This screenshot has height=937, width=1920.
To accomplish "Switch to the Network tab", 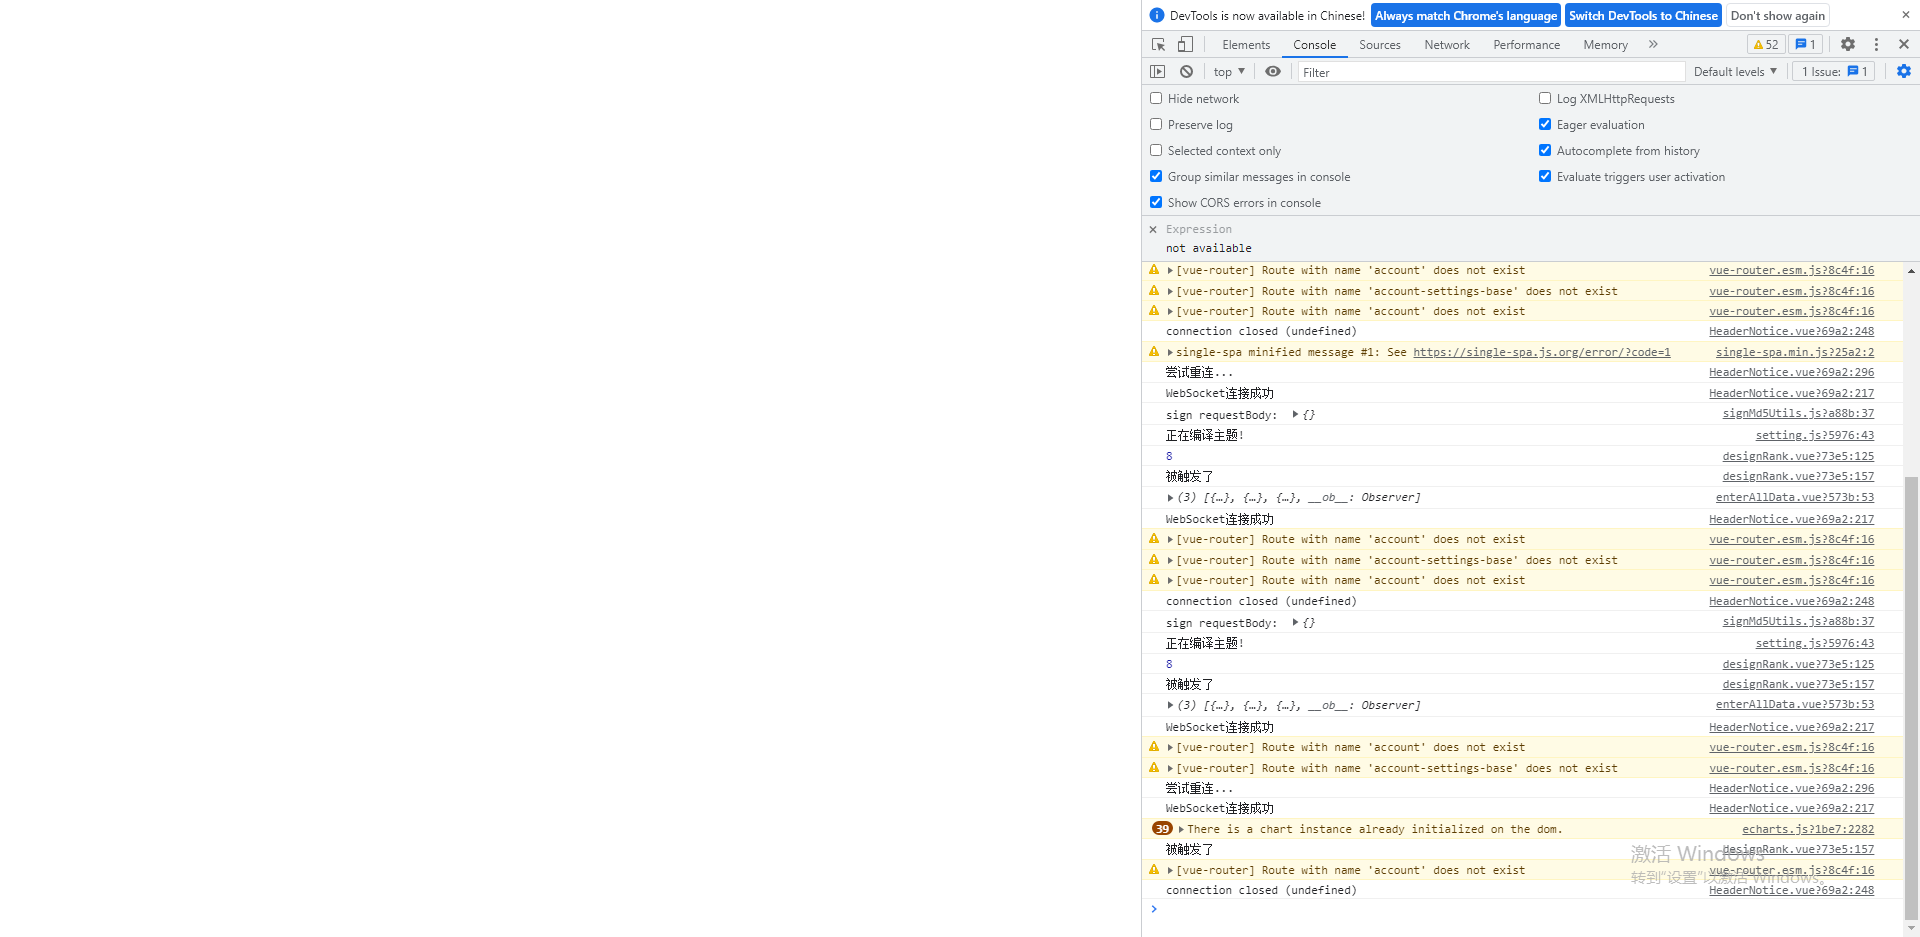I will pos(1446,44).
